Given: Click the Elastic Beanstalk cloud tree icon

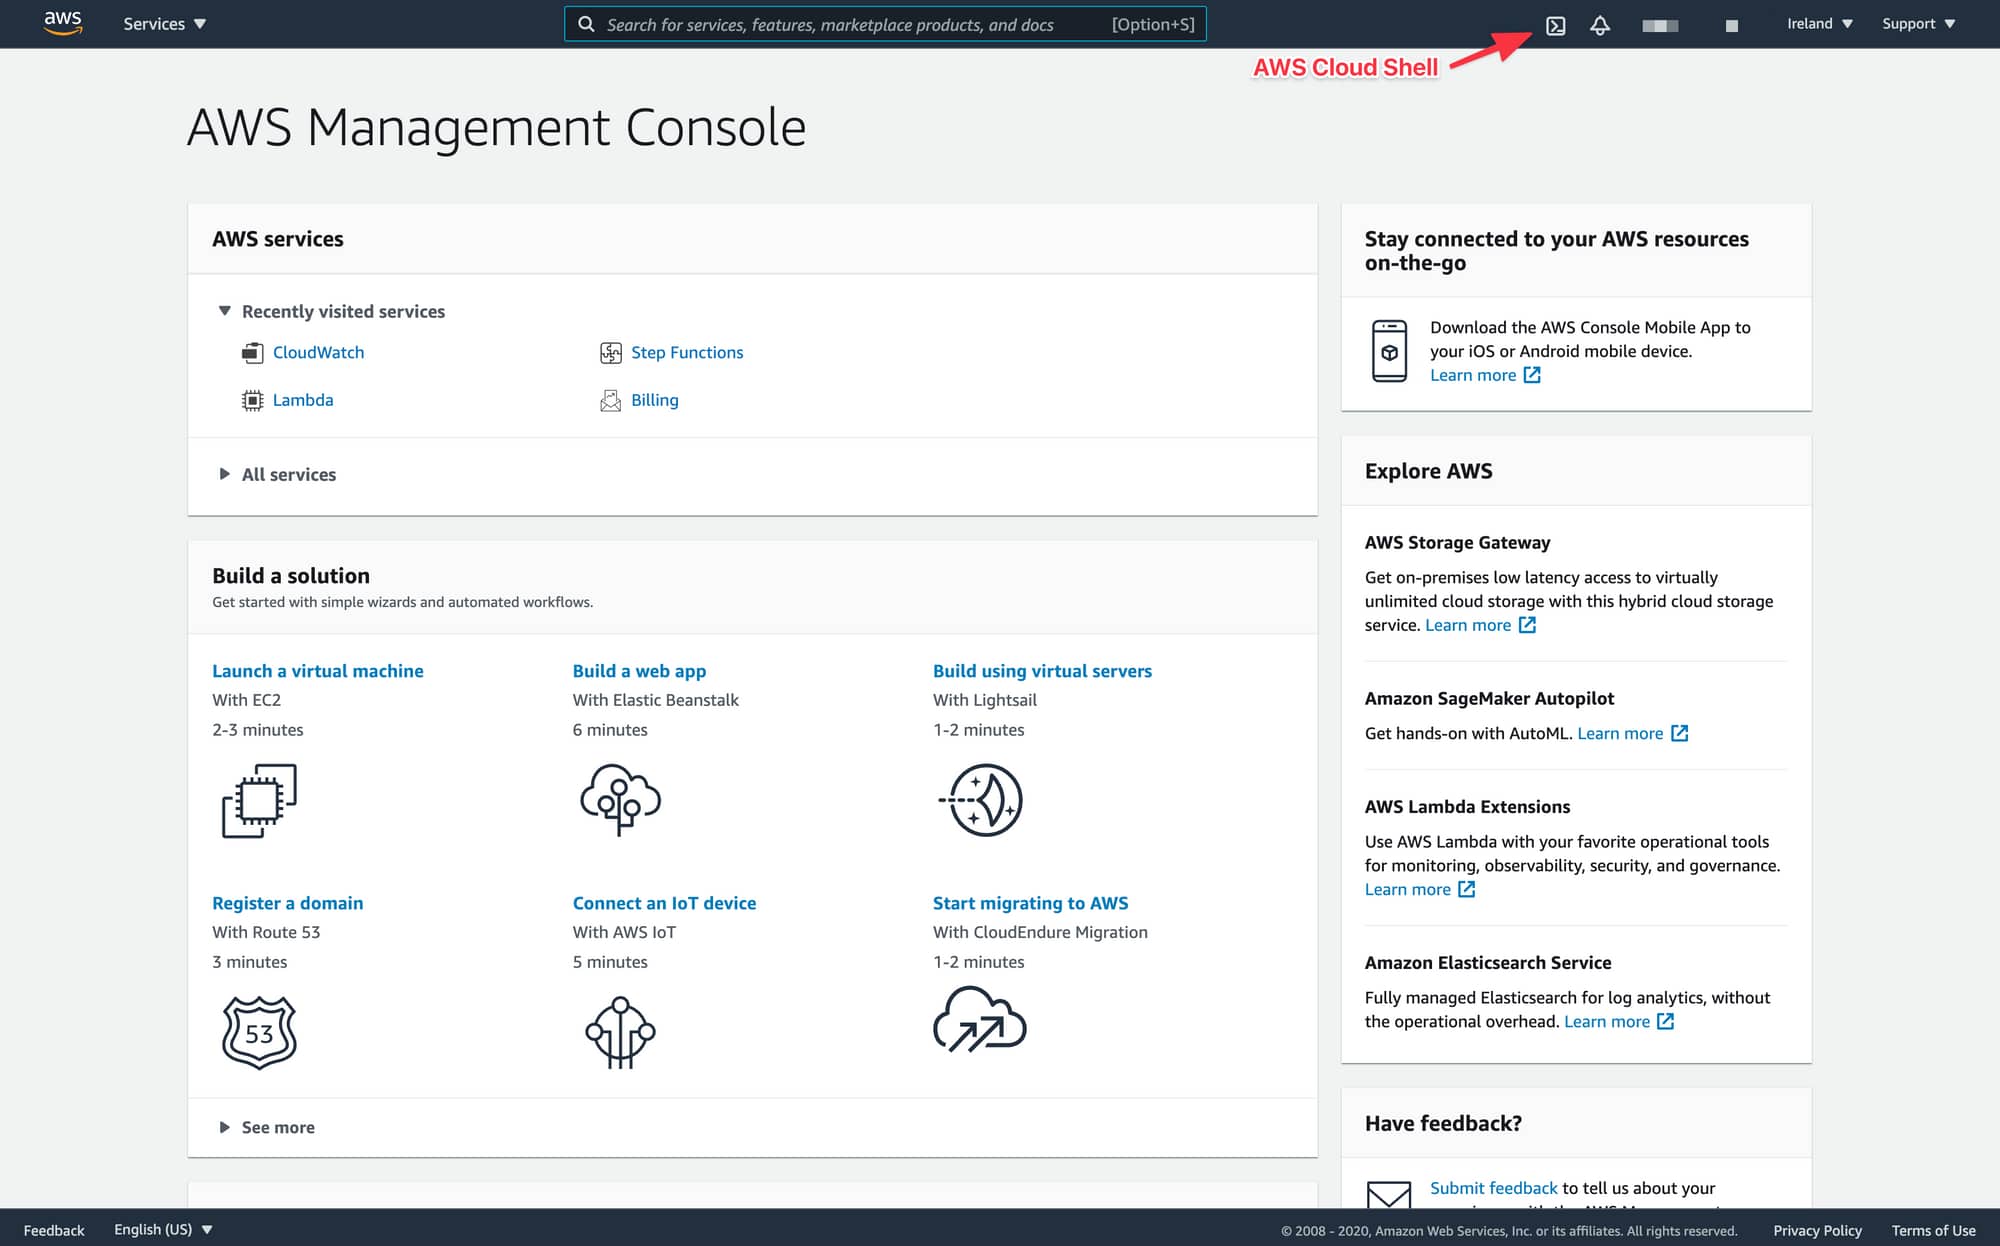Looking at the screenshot, I should pos(621,800).
